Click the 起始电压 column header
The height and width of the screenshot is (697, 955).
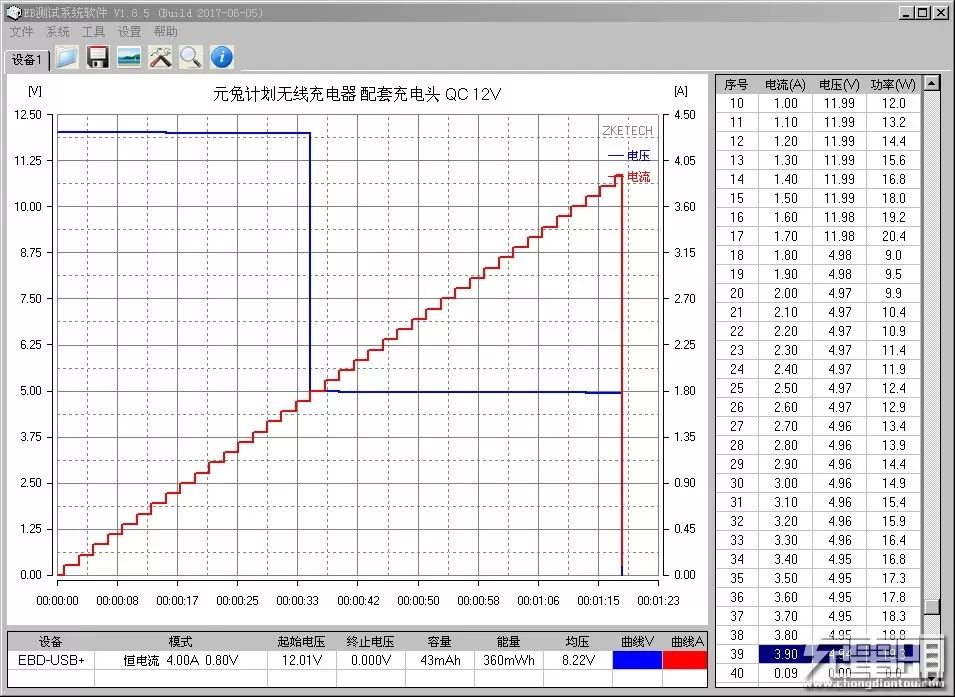click(x=301, y=642)
